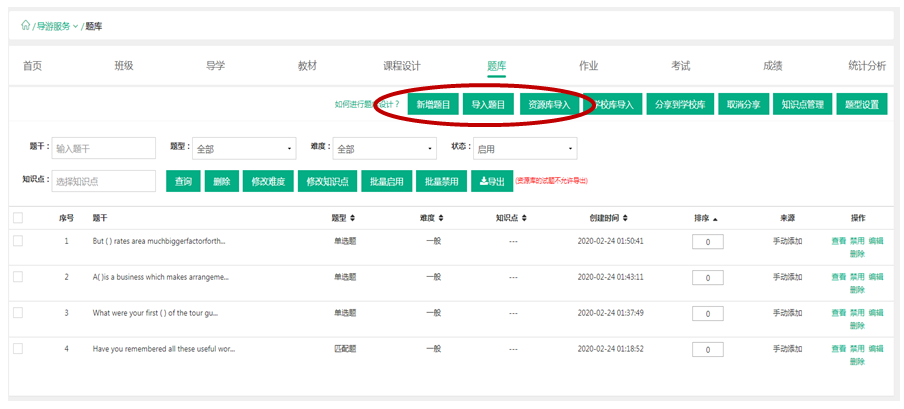Click the 排序 column sort arrow
This screenshot has height=409, width=904.
[715, 218]
